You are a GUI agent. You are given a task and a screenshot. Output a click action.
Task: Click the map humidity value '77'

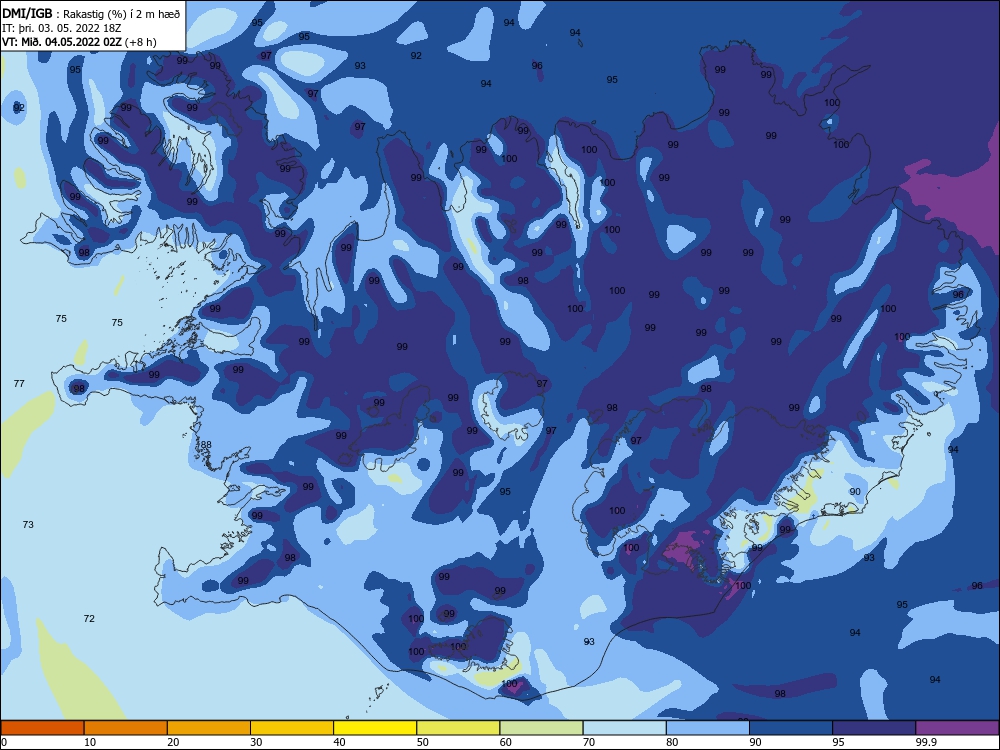pyautogui.click(x=19, y=383)
